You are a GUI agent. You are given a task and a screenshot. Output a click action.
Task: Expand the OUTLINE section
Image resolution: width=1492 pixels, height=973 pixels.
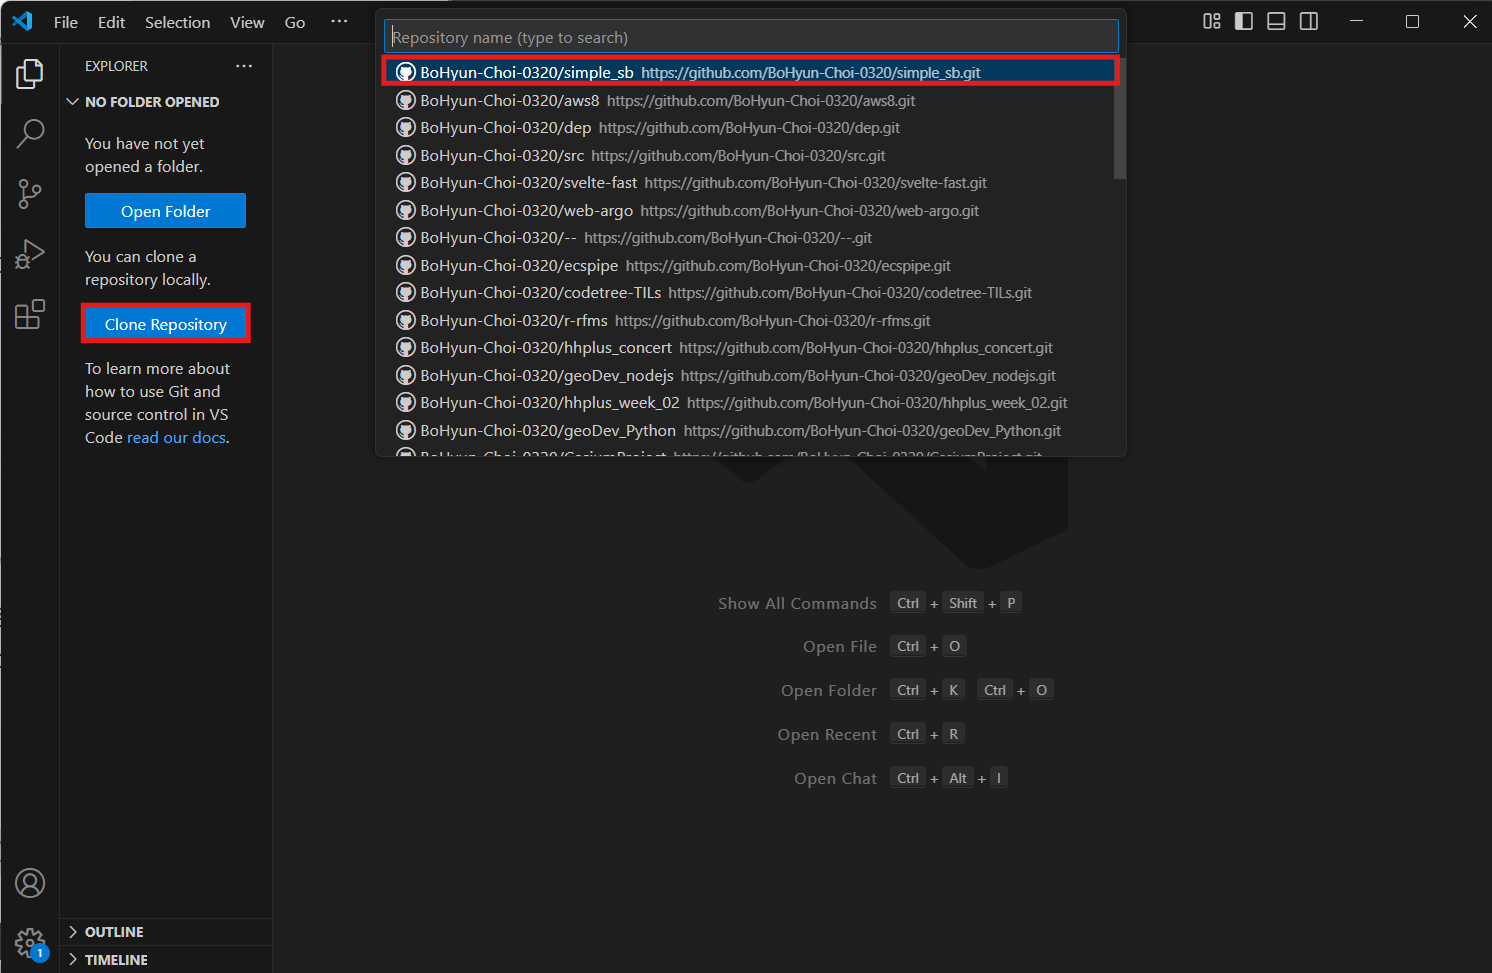166,932
